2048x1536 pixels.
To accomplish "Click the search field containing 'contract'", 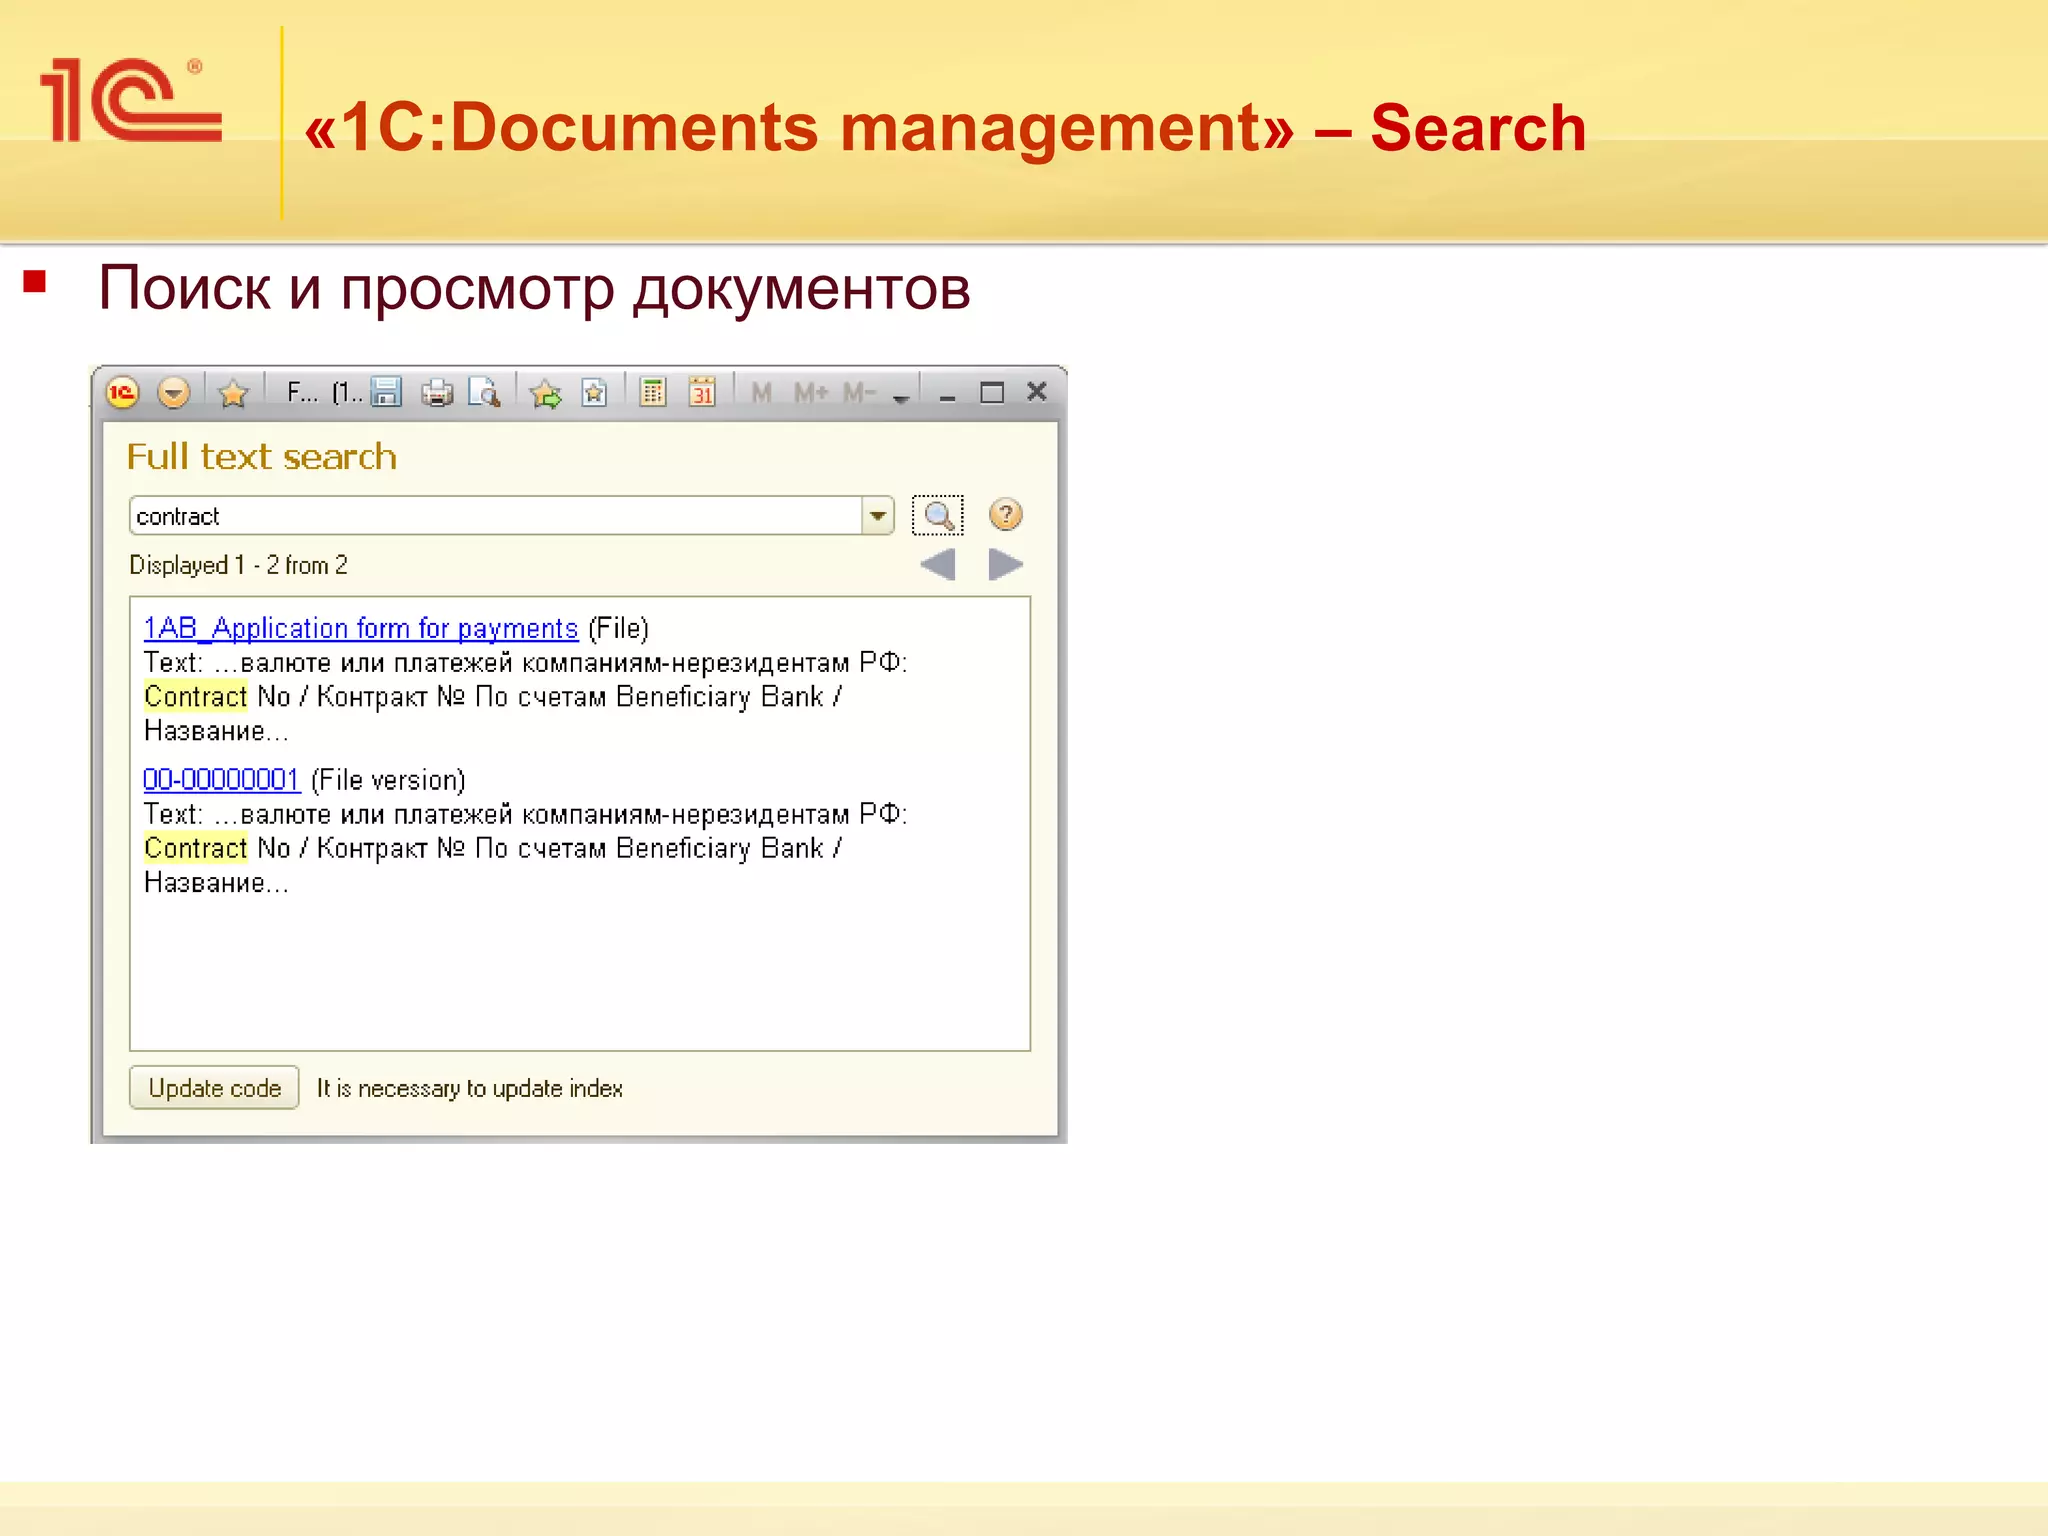I will (x=496, y=516).
